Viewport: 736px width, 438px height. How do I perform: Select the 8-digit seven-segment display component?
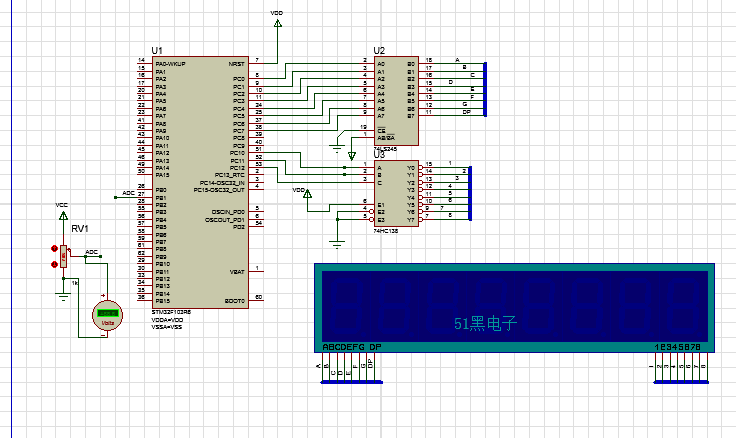pyautogui.click(x=514, y=307)
